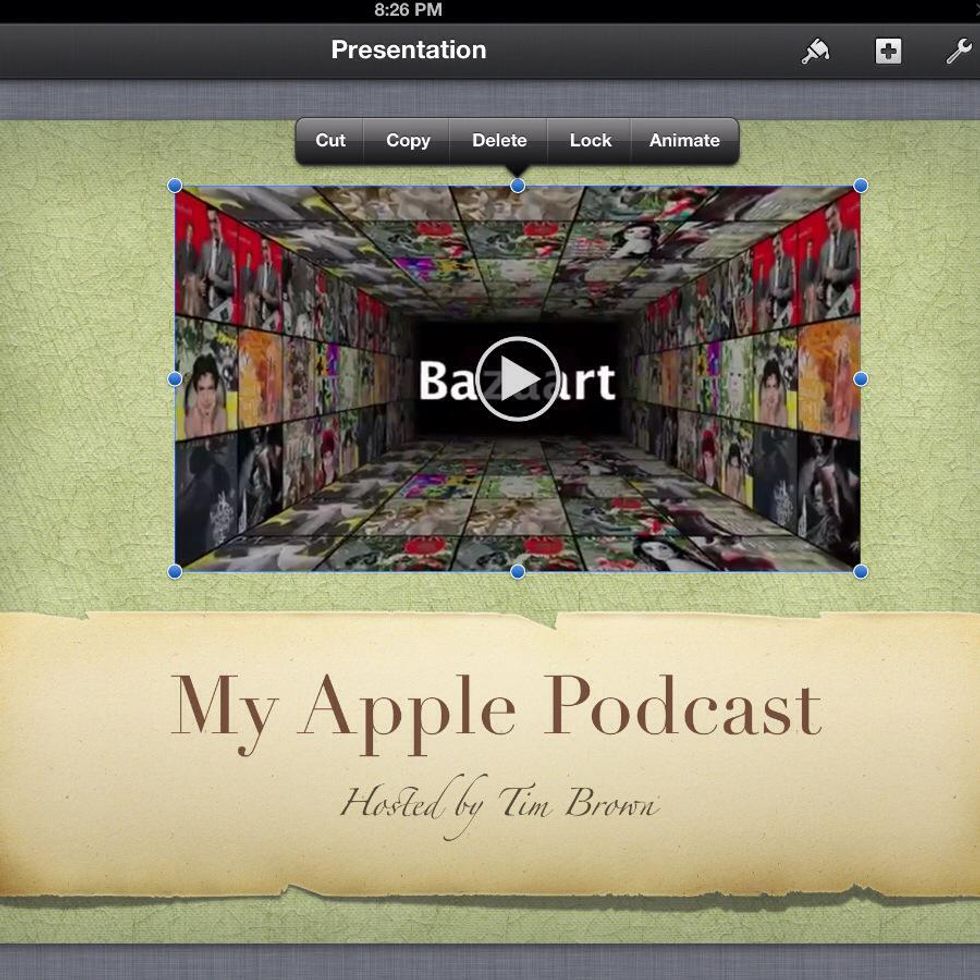The width and height of the screenshot is (980, 980).
Task: Choose Copy from the popup menu
Action: pyautogui.click(x=407, y=141)
